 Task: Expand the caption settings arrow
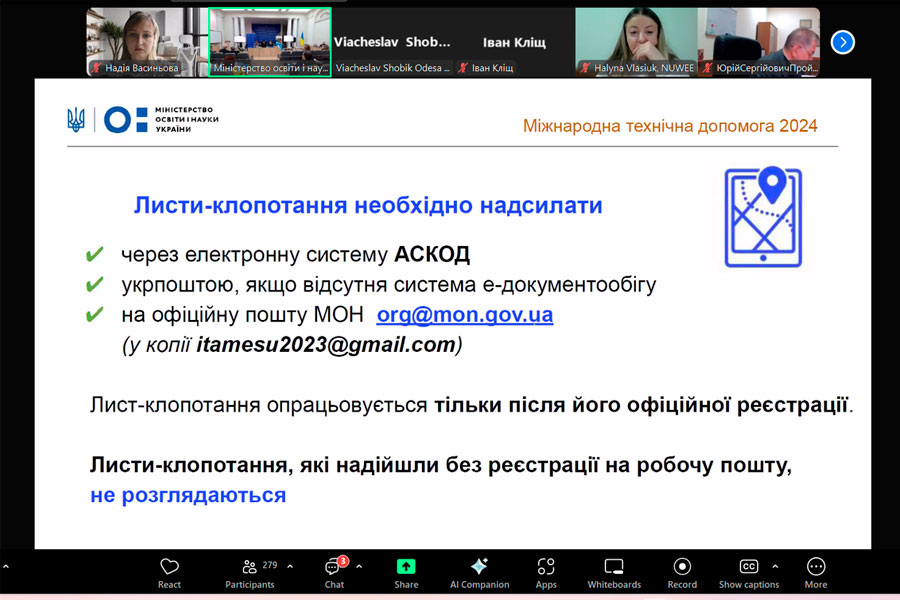pyautogui.click(x=775, y=566)
